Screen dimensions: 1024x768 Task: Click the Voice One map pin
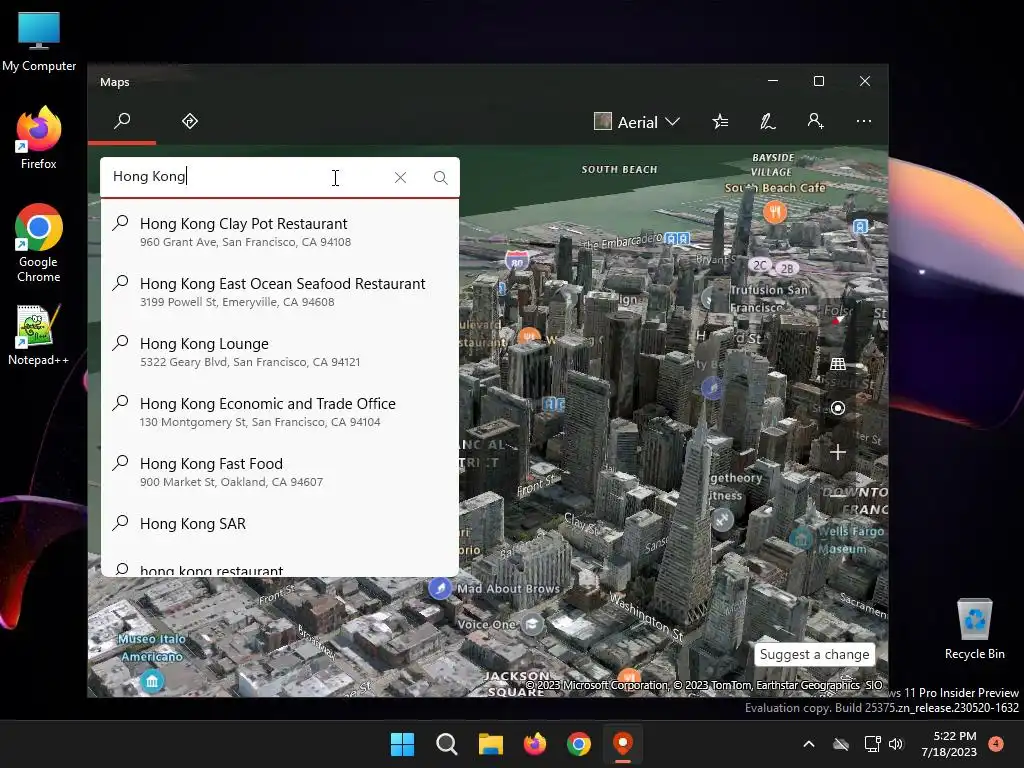pyautogui.click(x=532, y=624)
